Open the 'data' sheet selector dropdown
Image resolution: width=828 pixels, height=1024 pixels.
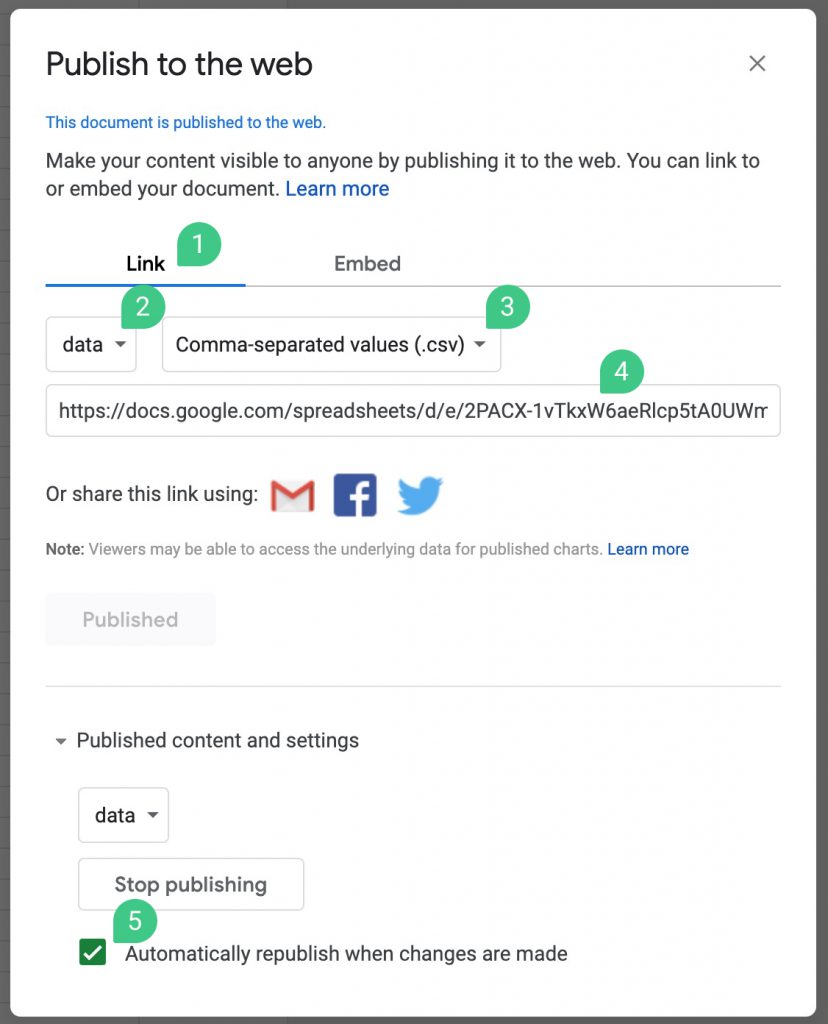point(90,344)
